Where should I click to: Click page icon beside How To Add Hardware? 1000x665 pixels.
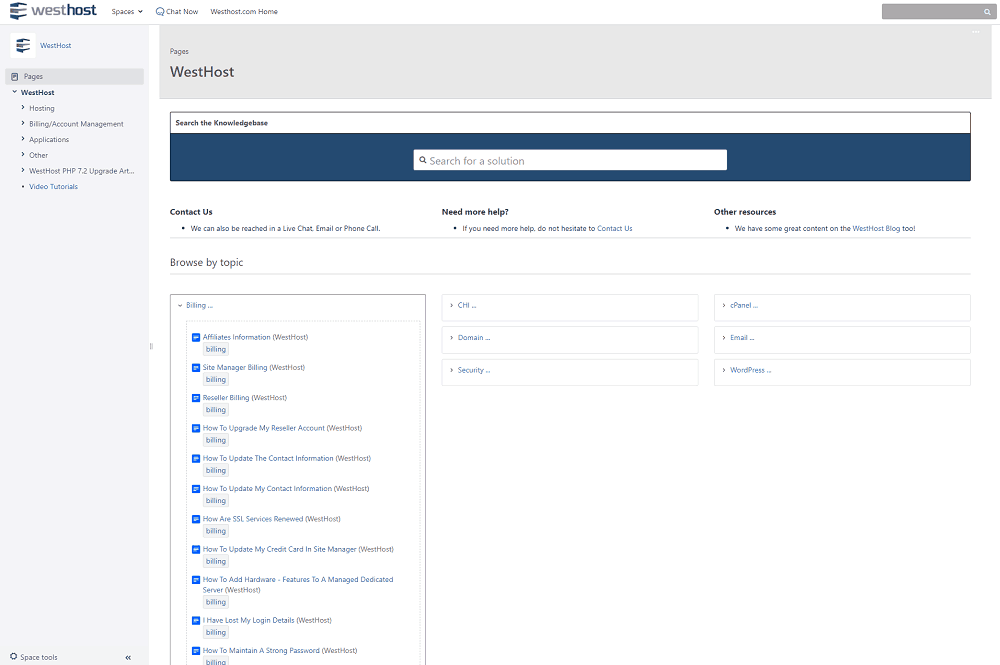click(196, 580)
